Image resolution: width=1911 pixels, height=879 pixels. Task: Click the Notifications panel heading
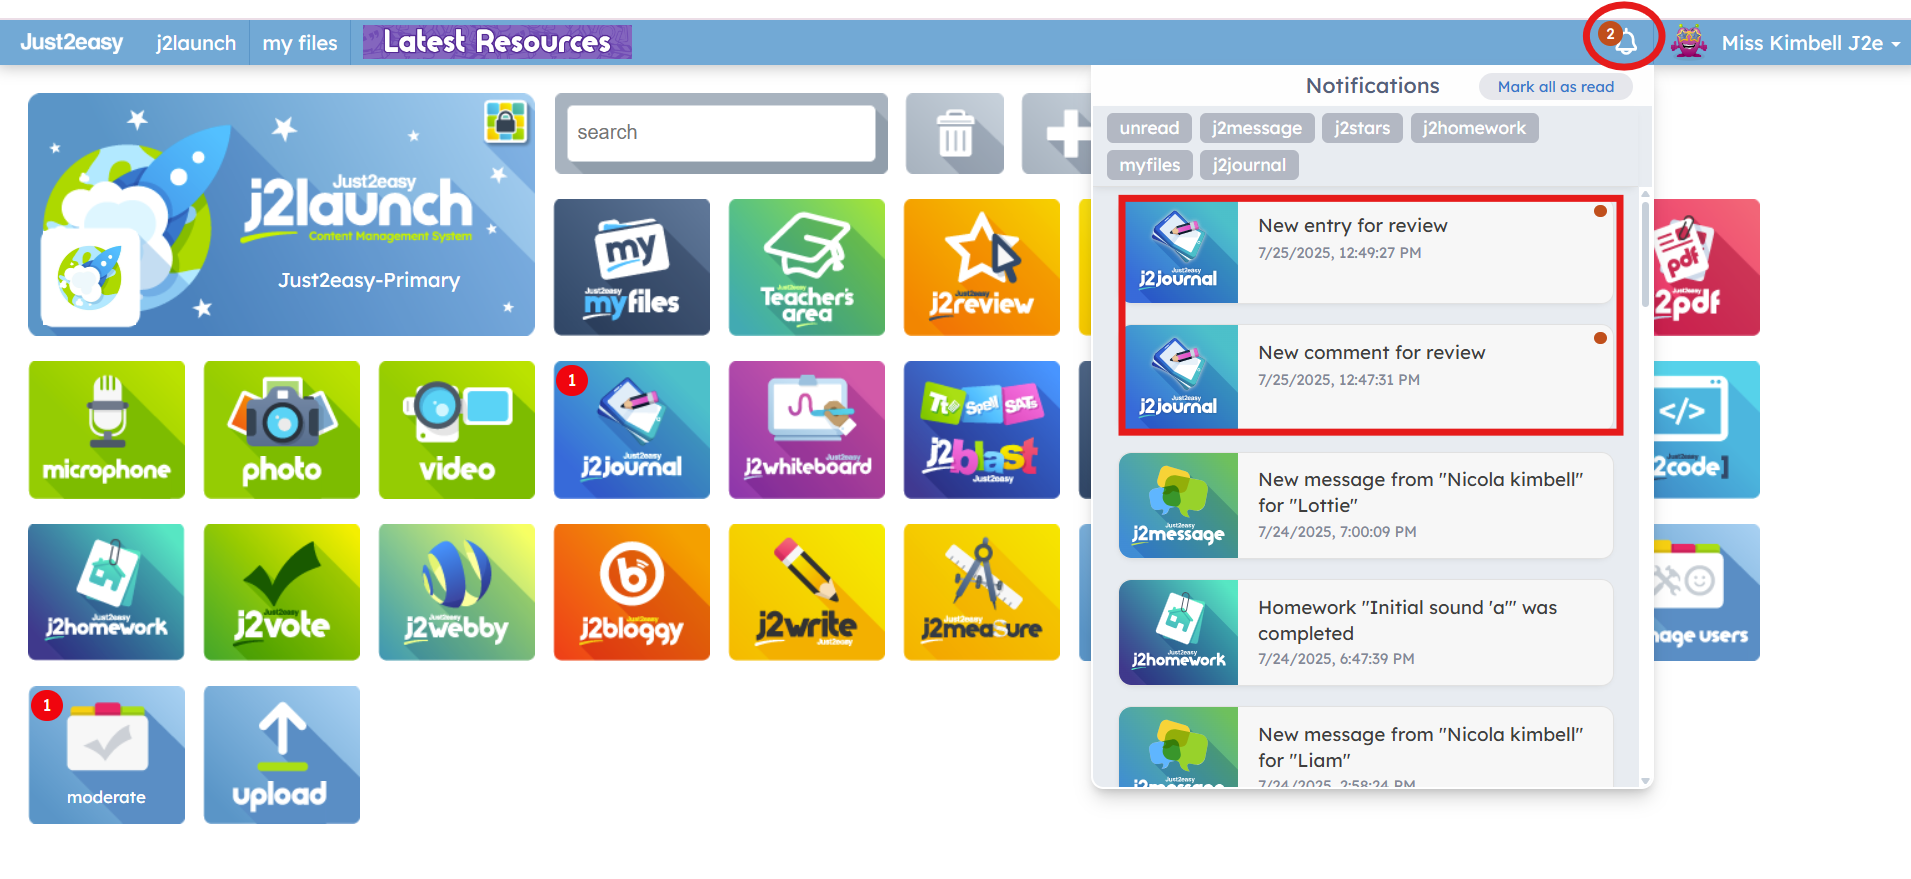tap(1372, 86)
